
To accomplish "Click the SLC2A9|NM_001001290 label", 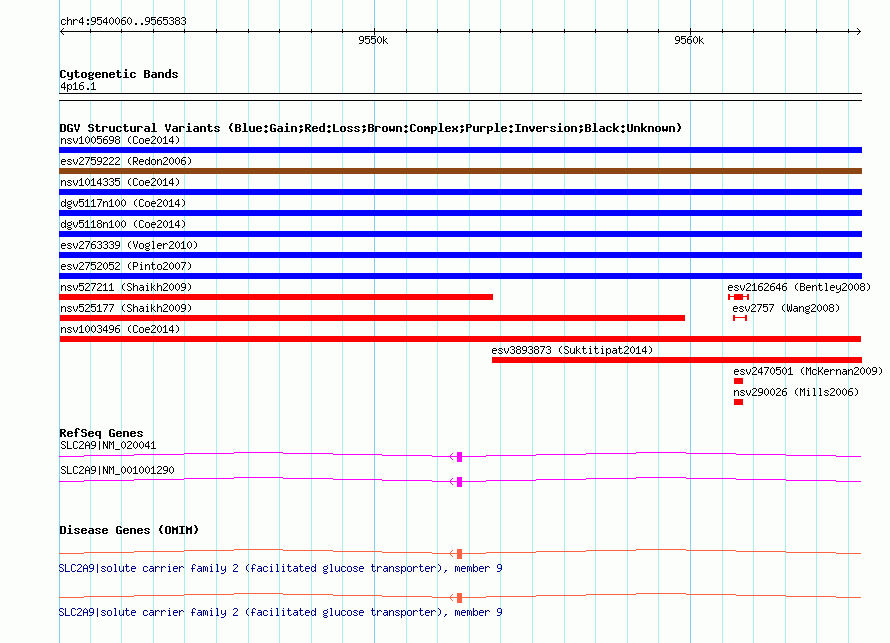I will 117,470.
